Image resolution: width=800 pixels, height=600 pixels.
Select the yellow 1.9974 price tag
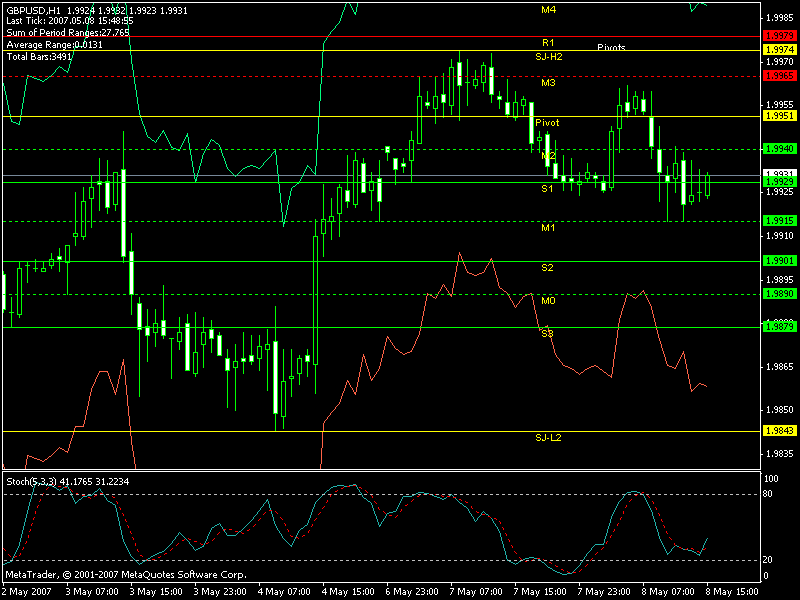[x=779, y=49]
